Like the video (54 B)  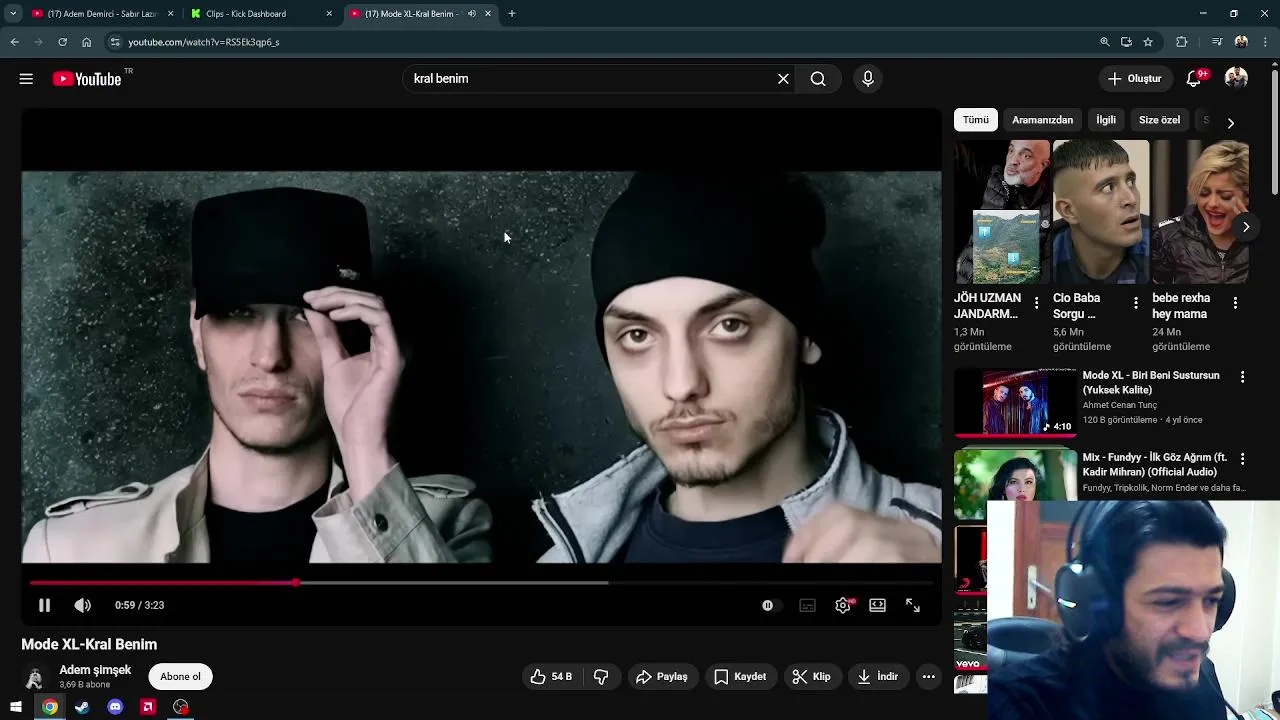coord(551,677)
